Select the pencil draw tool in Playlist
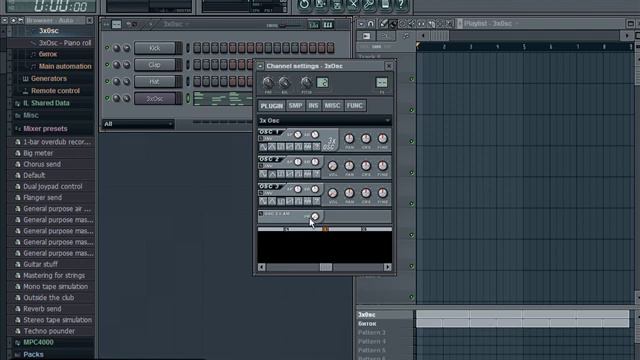Viewport: 640px width, 360px height. coord(383,24)
